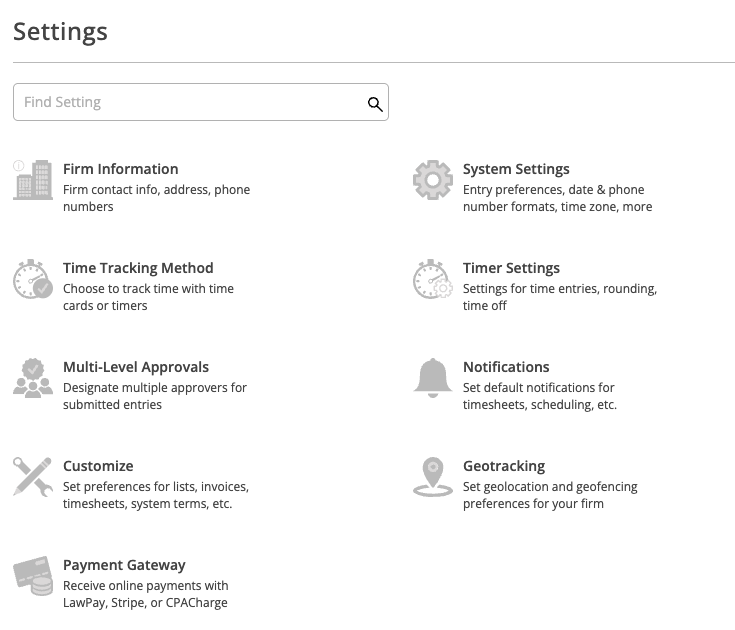Open the Customize settings link

tap(98, 466)
